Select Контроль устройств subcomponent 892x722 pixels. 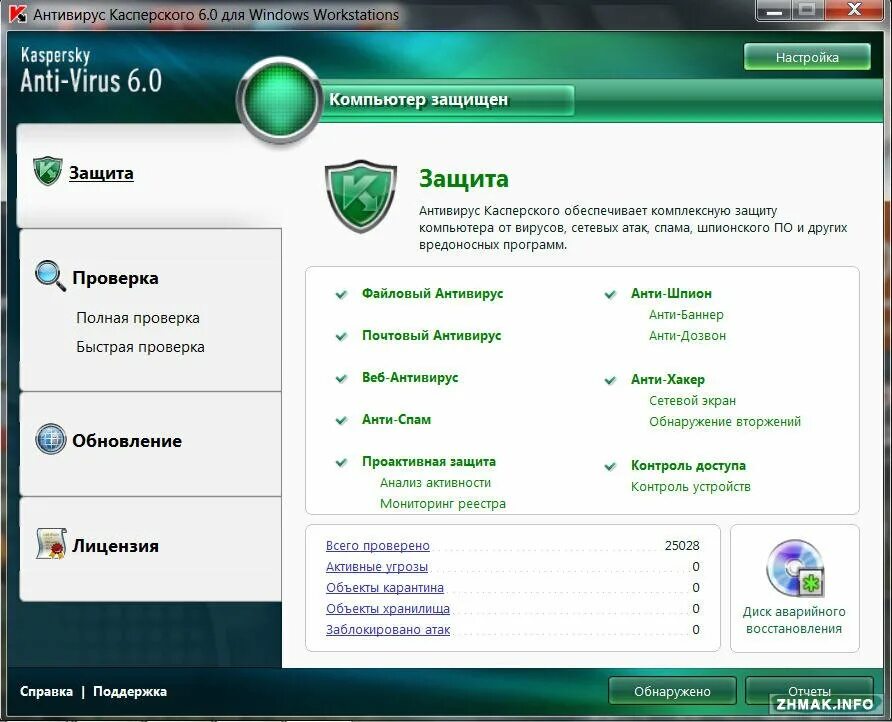click(x=691, y=486)
